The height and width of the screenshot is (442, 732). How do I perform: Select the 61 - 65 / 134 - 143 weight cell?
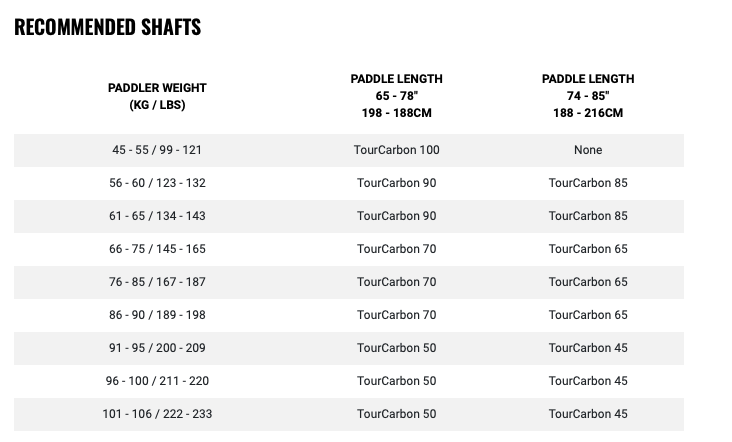pos(157,216)
